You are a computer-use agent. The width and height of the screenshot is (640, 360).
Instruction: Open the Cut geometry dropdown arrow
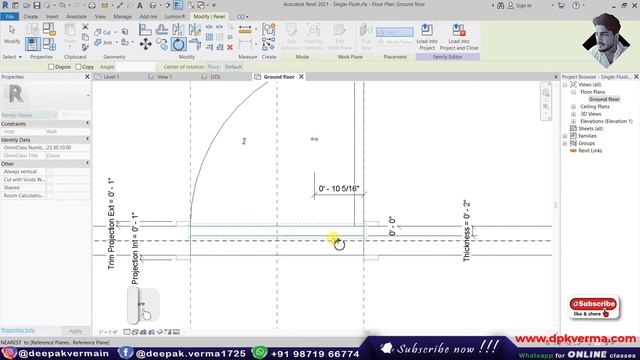116,32
